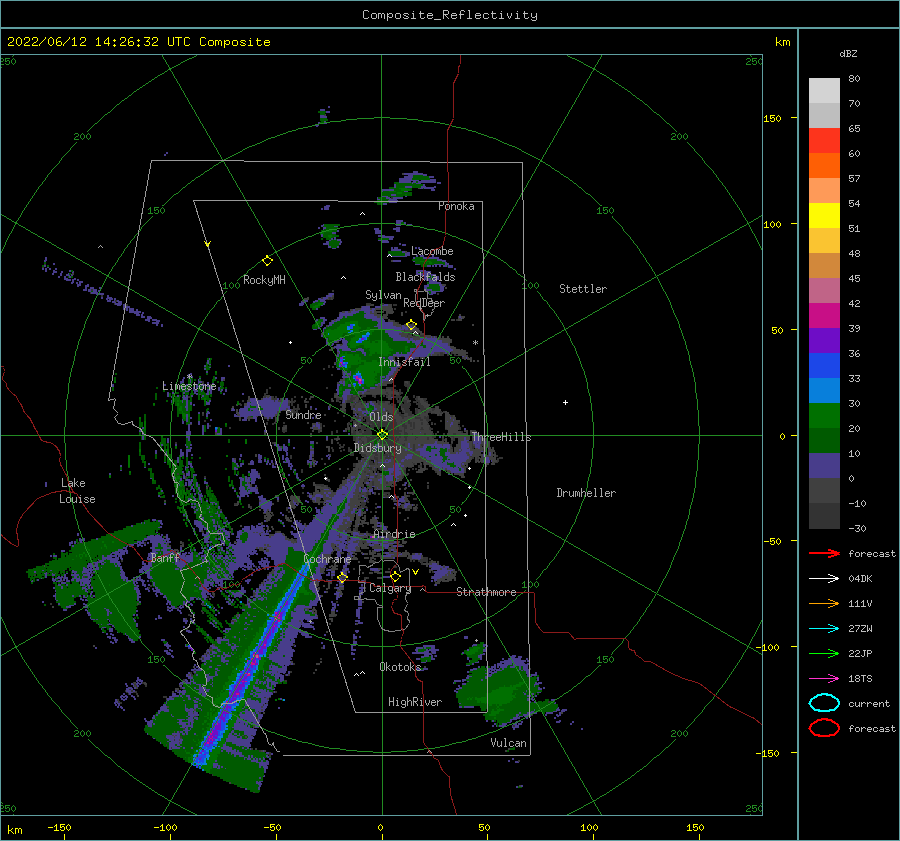
Task: Select the yellow diamond marker below RedDeer
Action: pos(411,325)
